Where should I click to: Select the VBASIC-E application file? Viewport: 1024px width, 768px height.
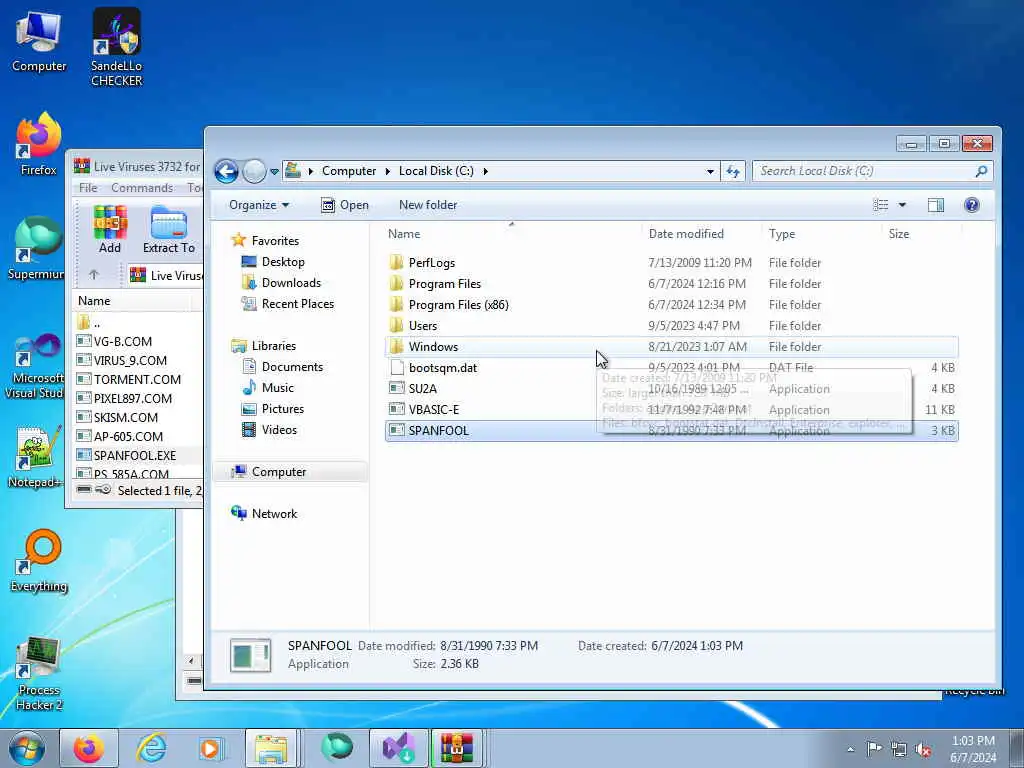tap(671, 409)
